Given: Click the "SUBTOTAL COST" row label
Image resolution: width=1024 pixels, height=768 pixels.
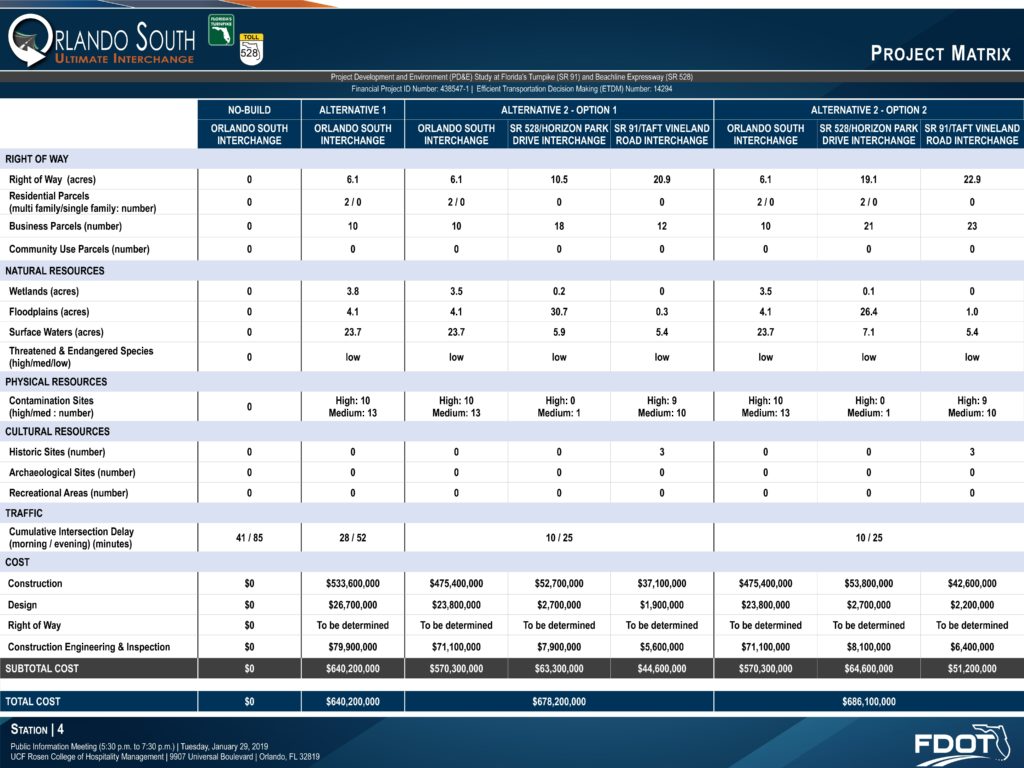Looking at the screenshot, I should click(x=42, y=668).
